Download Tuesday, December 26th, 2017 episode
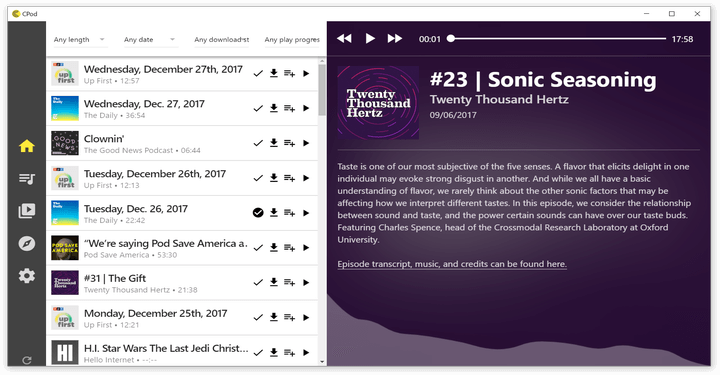This screenshot has width=720, height=375. [x=274, y=178]
